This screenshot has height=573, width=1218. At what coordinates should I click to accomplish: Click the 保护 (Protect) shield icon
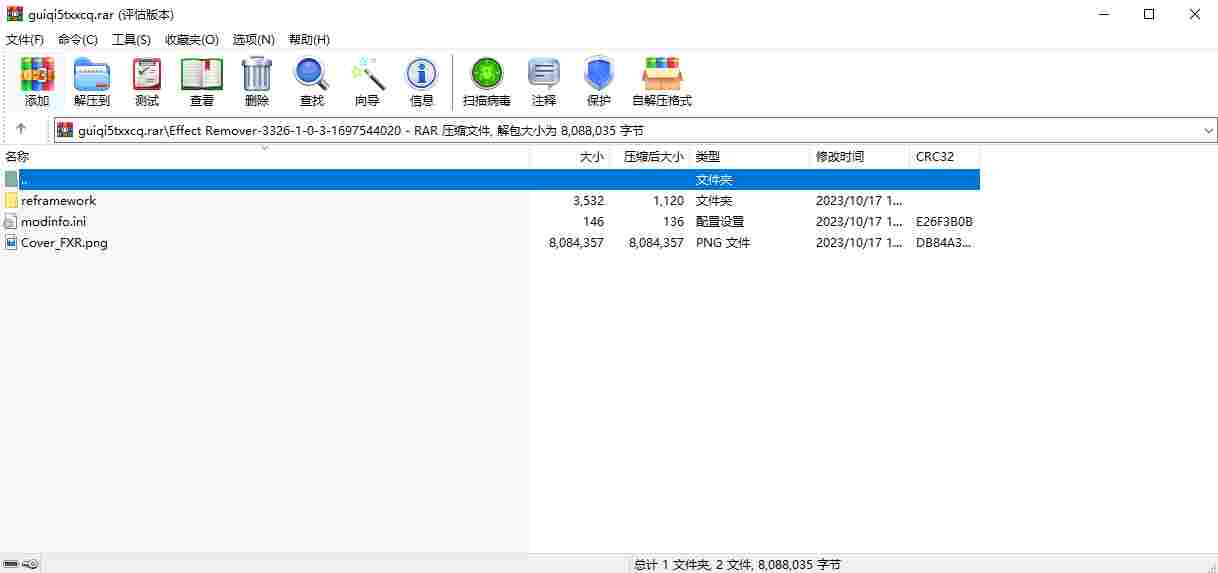pyautogui.click(x=599, y=74)
